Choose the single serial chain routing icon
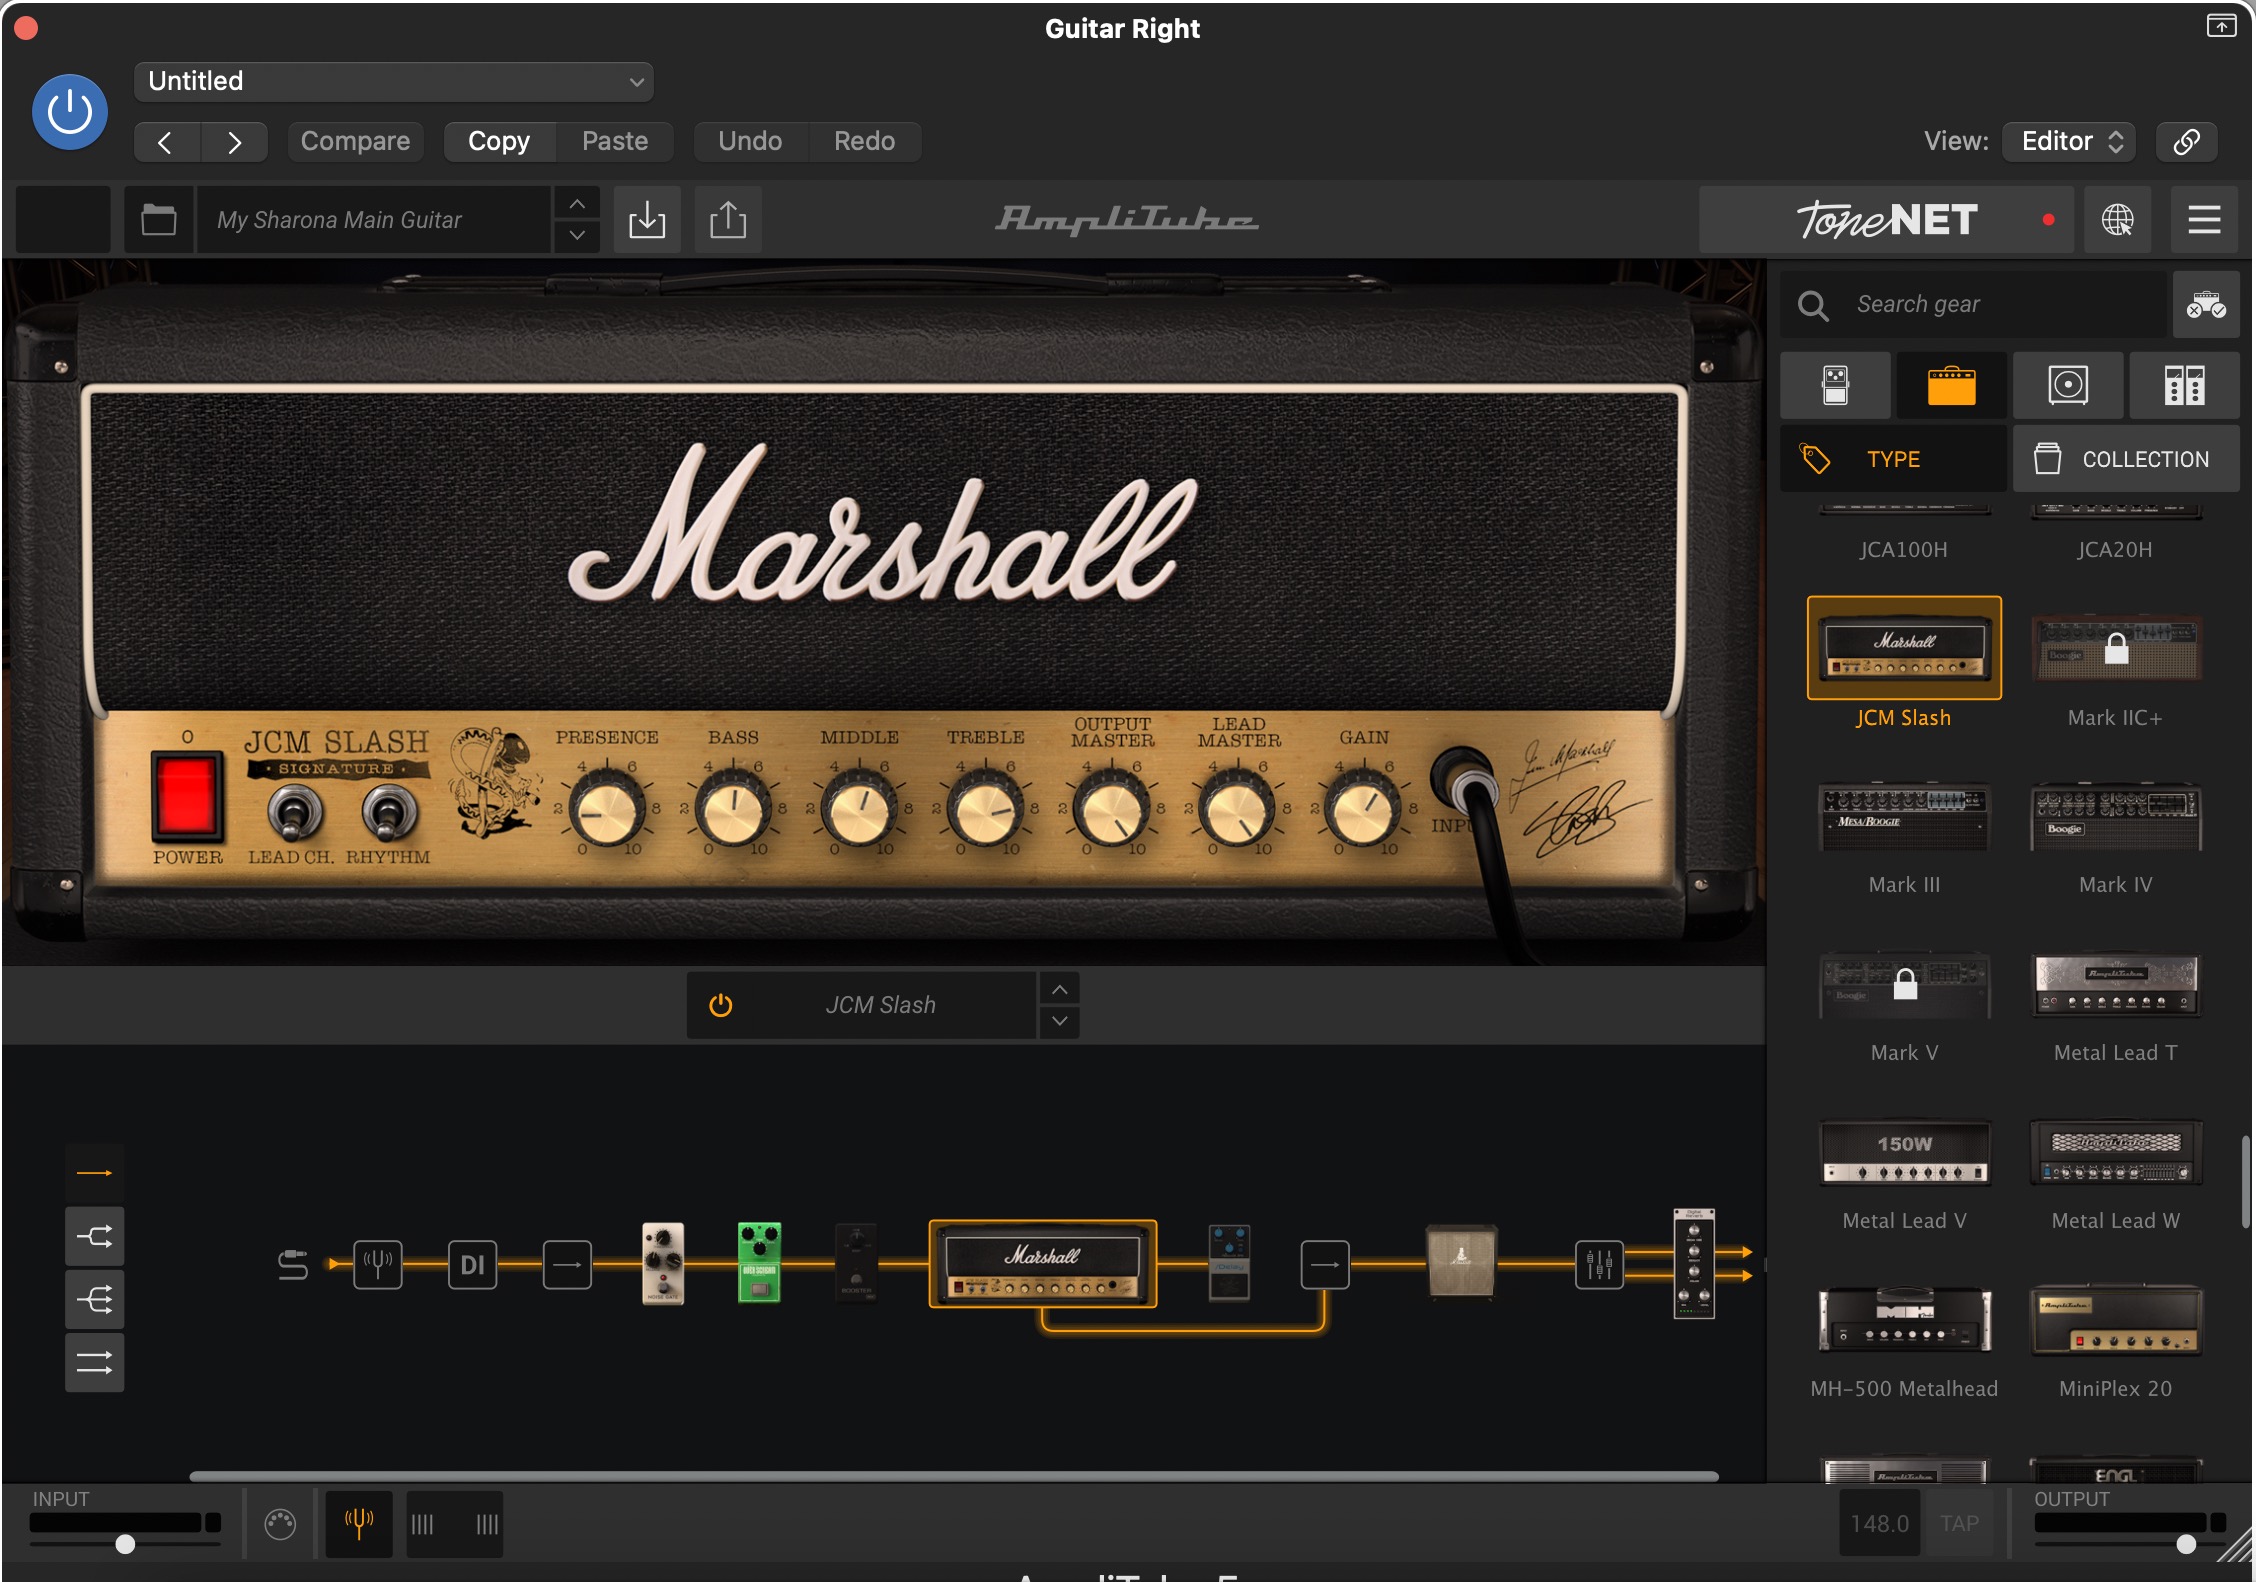 pos(95,1173)
